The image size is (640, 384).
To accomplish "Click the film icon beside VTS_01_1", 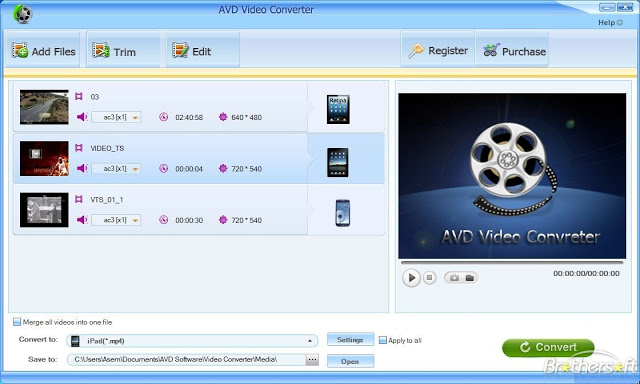I will (79, 199).
